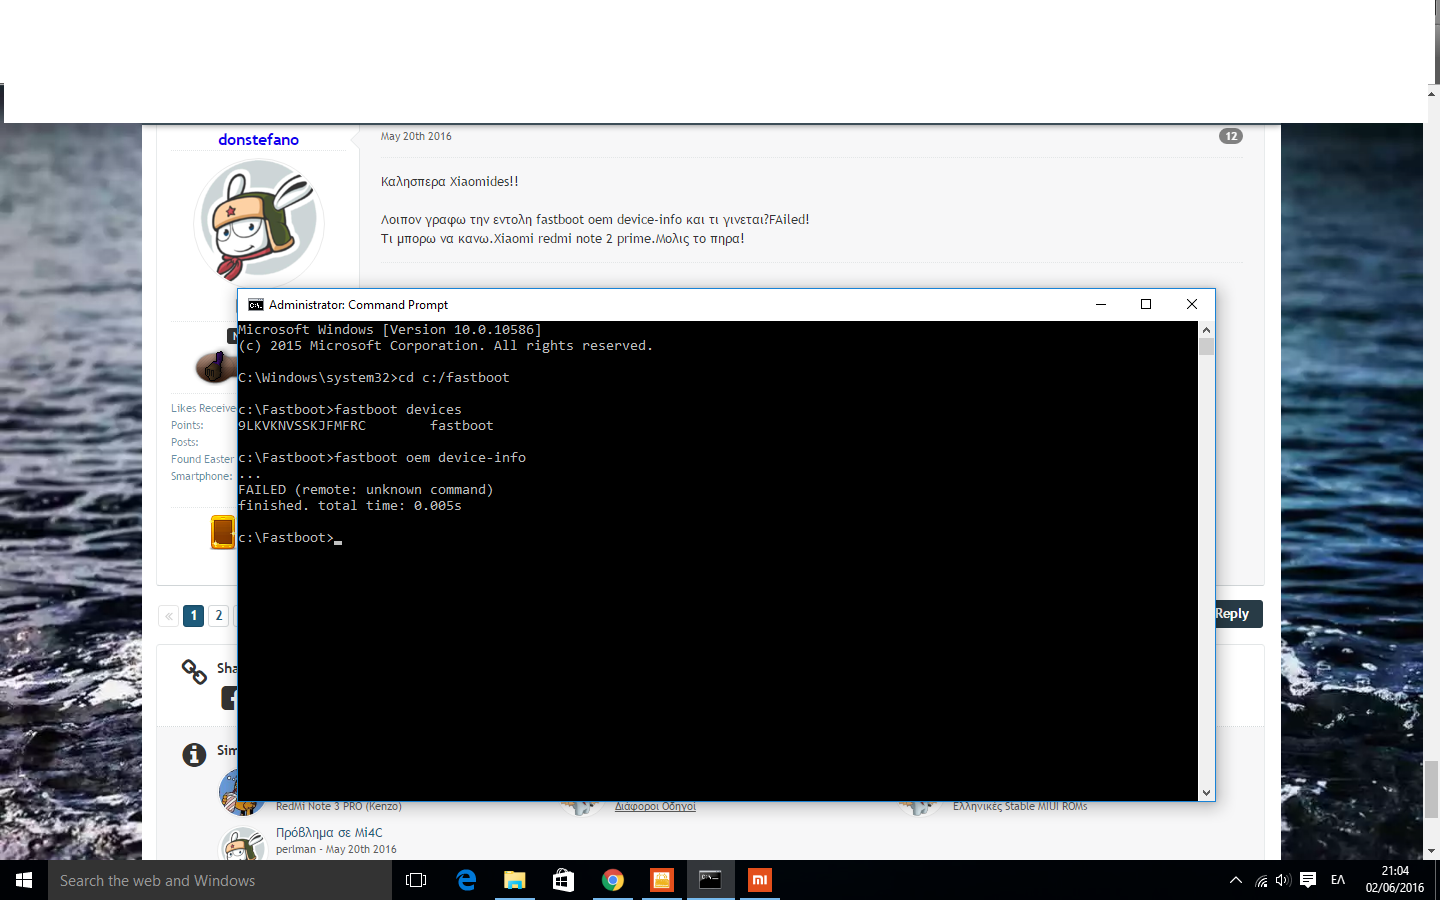Click donstefano's Mi bunny avatar
Image resolution: width=1440 pixels, height=900 pixels.
point(259,221)
